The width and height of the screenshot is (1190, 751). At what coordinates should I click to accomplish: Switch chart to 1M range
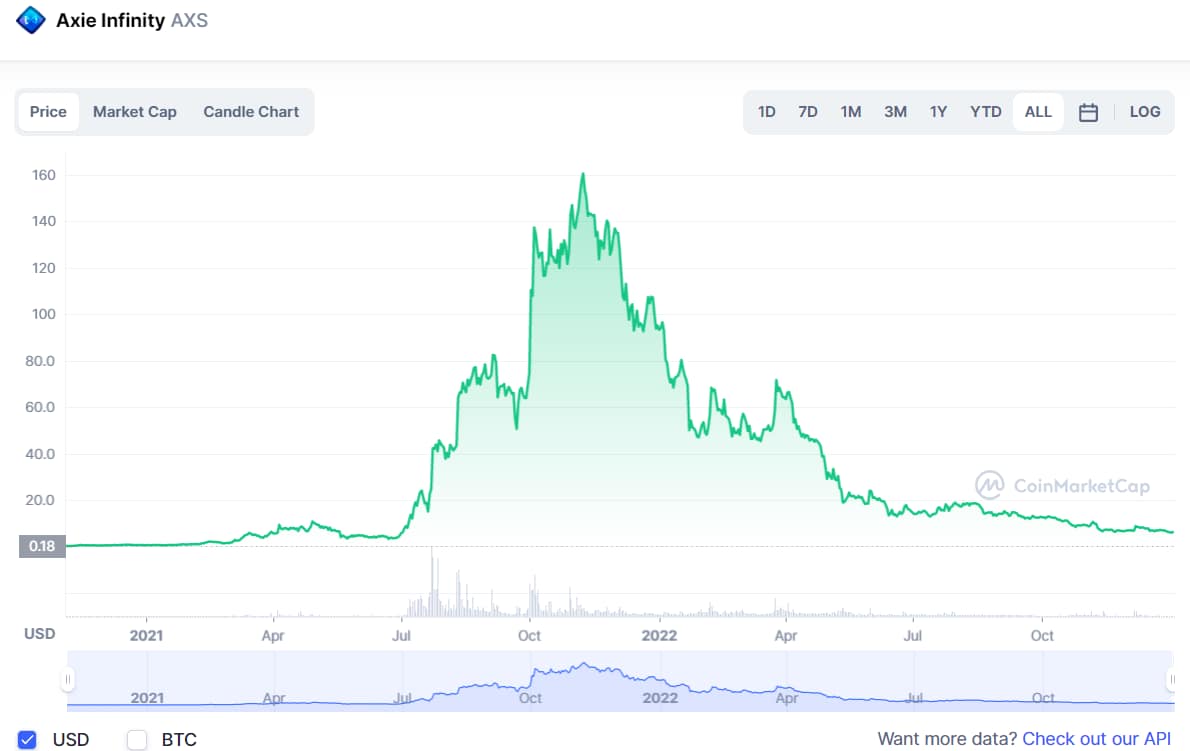click(851, 112)
